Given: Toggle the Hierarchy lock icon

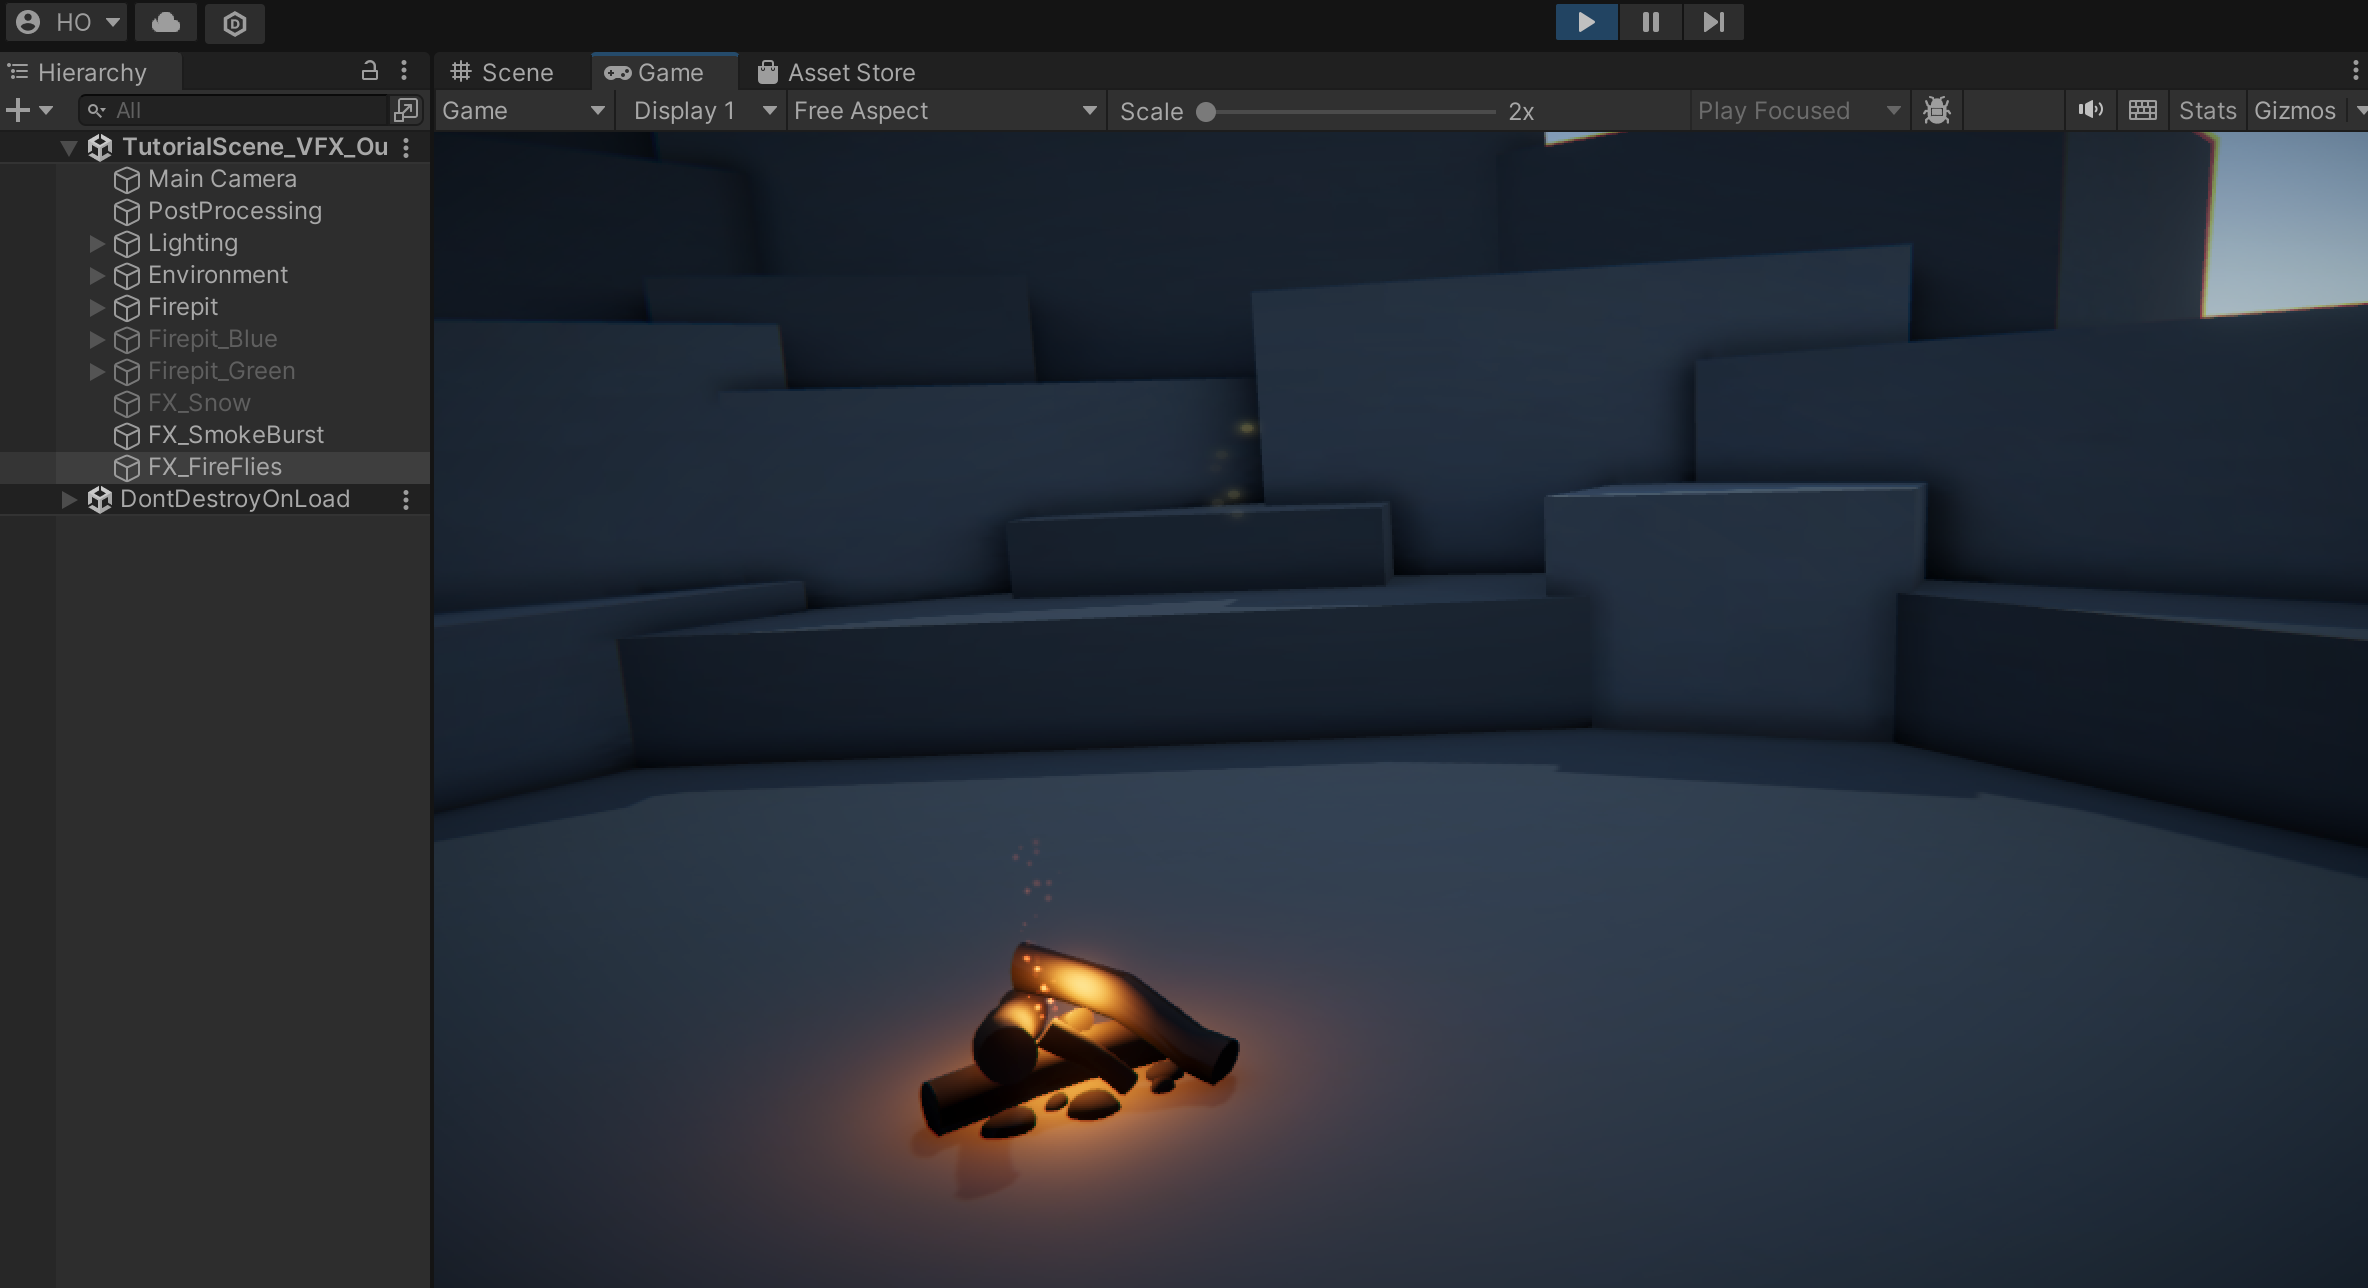Looking at the screenshot, I should tap(369, 71).
